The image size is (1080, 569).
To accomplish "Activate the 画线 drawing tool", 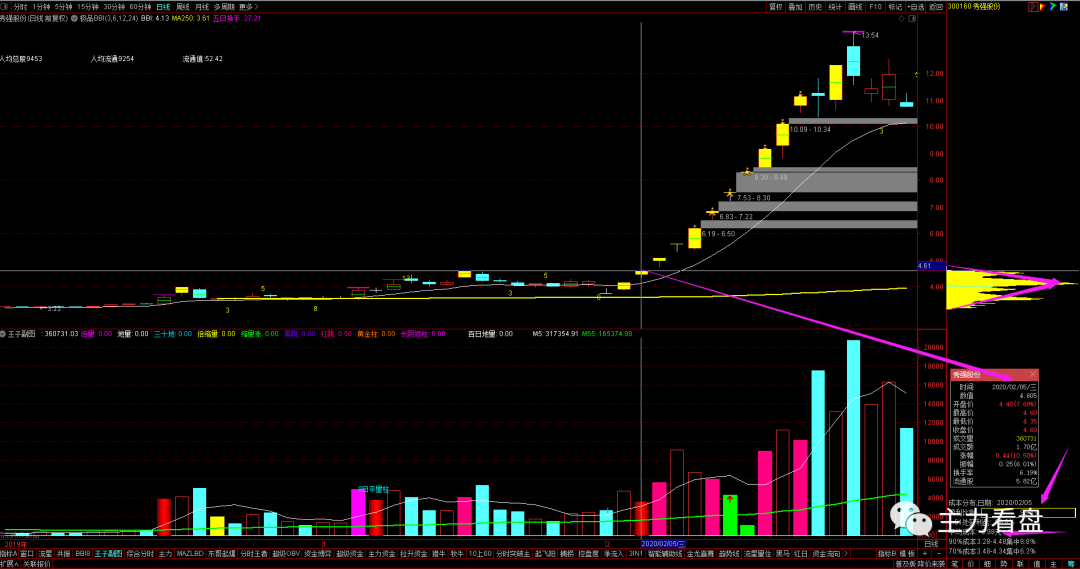I will point(855,7).
